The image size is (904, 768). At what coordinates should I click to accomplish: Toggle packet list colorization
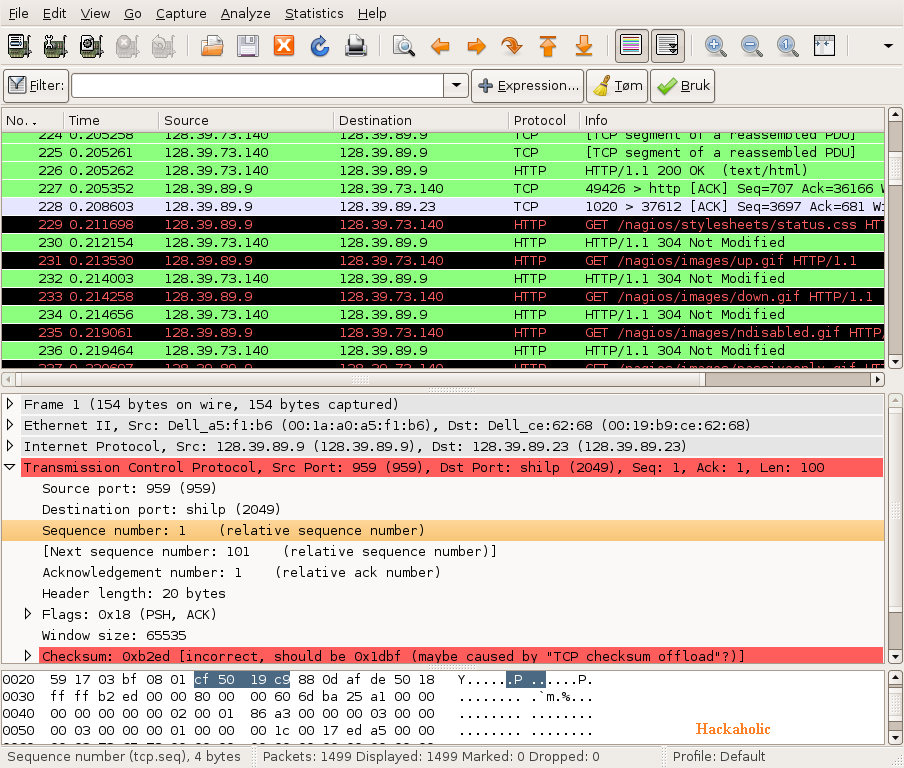pyautogui.click(x=631, y=46)
